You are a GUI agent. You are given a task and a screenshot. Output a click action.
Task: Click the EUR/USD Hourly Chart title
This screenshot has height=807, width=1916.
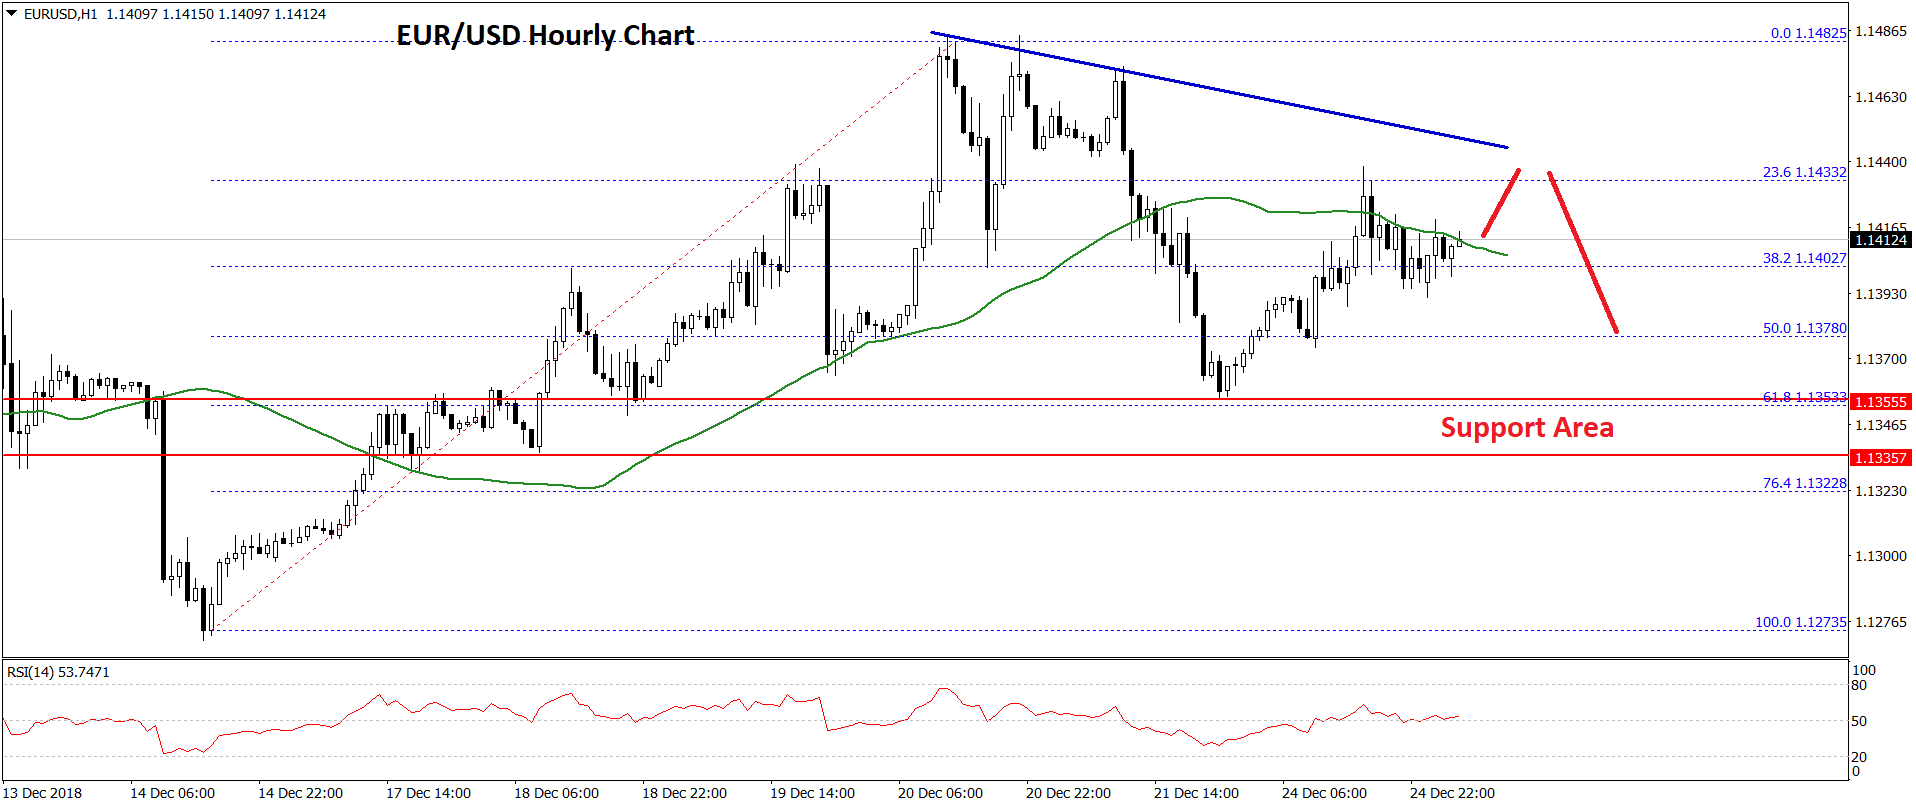[x=545, y=36]
